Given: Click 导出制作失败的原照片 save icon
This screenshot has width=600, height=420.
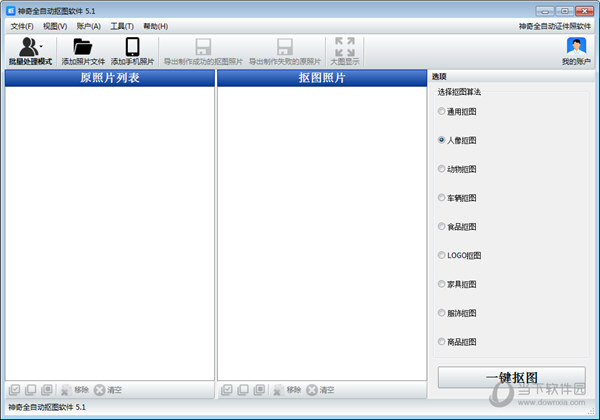Looking at the screenshot, I should (285, 47).
